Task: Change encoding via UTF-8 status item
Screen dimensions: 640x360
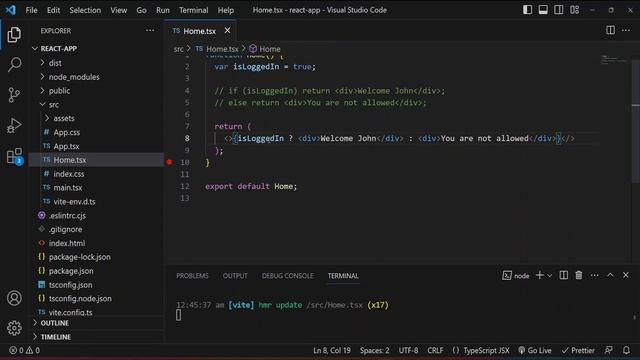Action: [408, 351]
